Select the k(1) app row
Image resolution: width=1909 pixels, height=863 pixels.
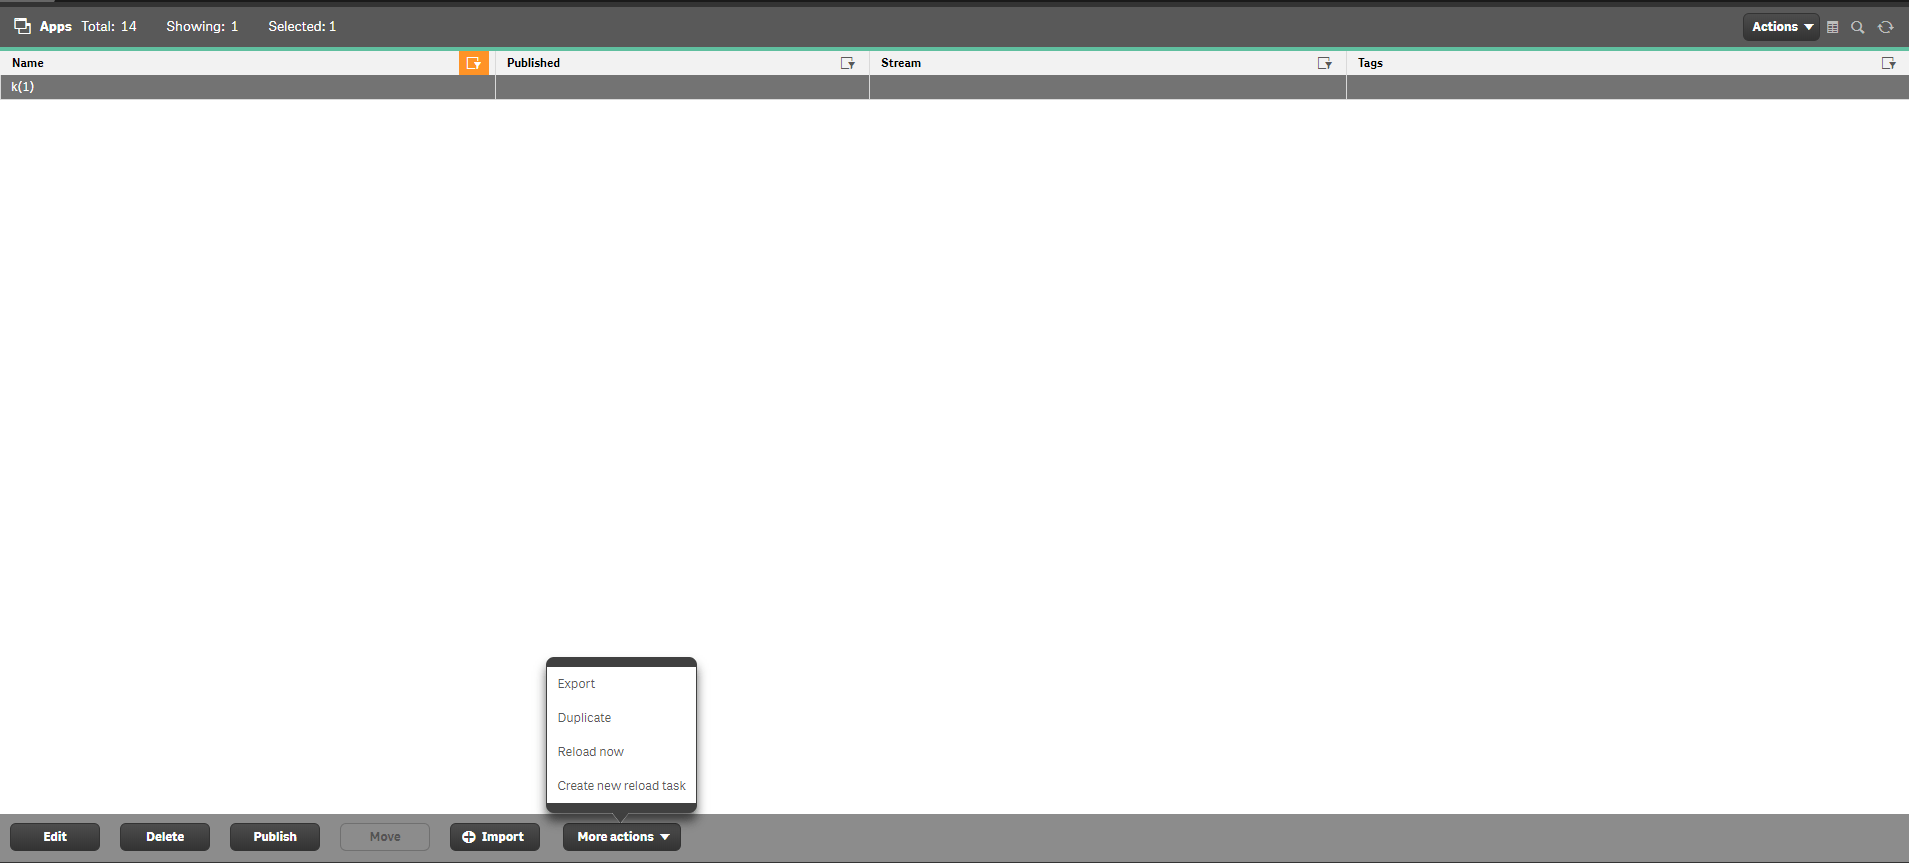(x=954, y=87)
